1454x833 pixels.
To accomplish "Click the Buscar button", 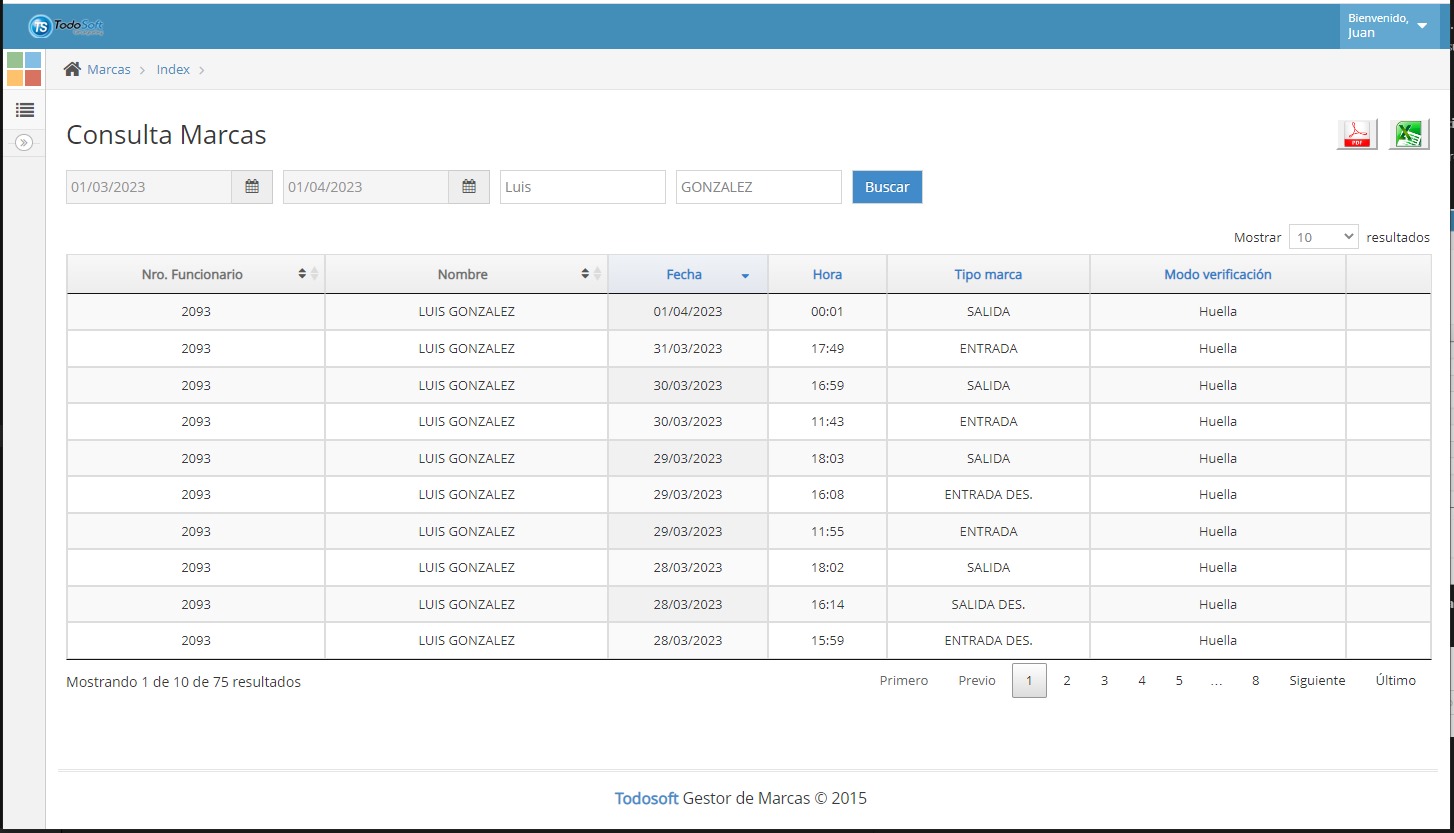I will click(x=887, y=187).
